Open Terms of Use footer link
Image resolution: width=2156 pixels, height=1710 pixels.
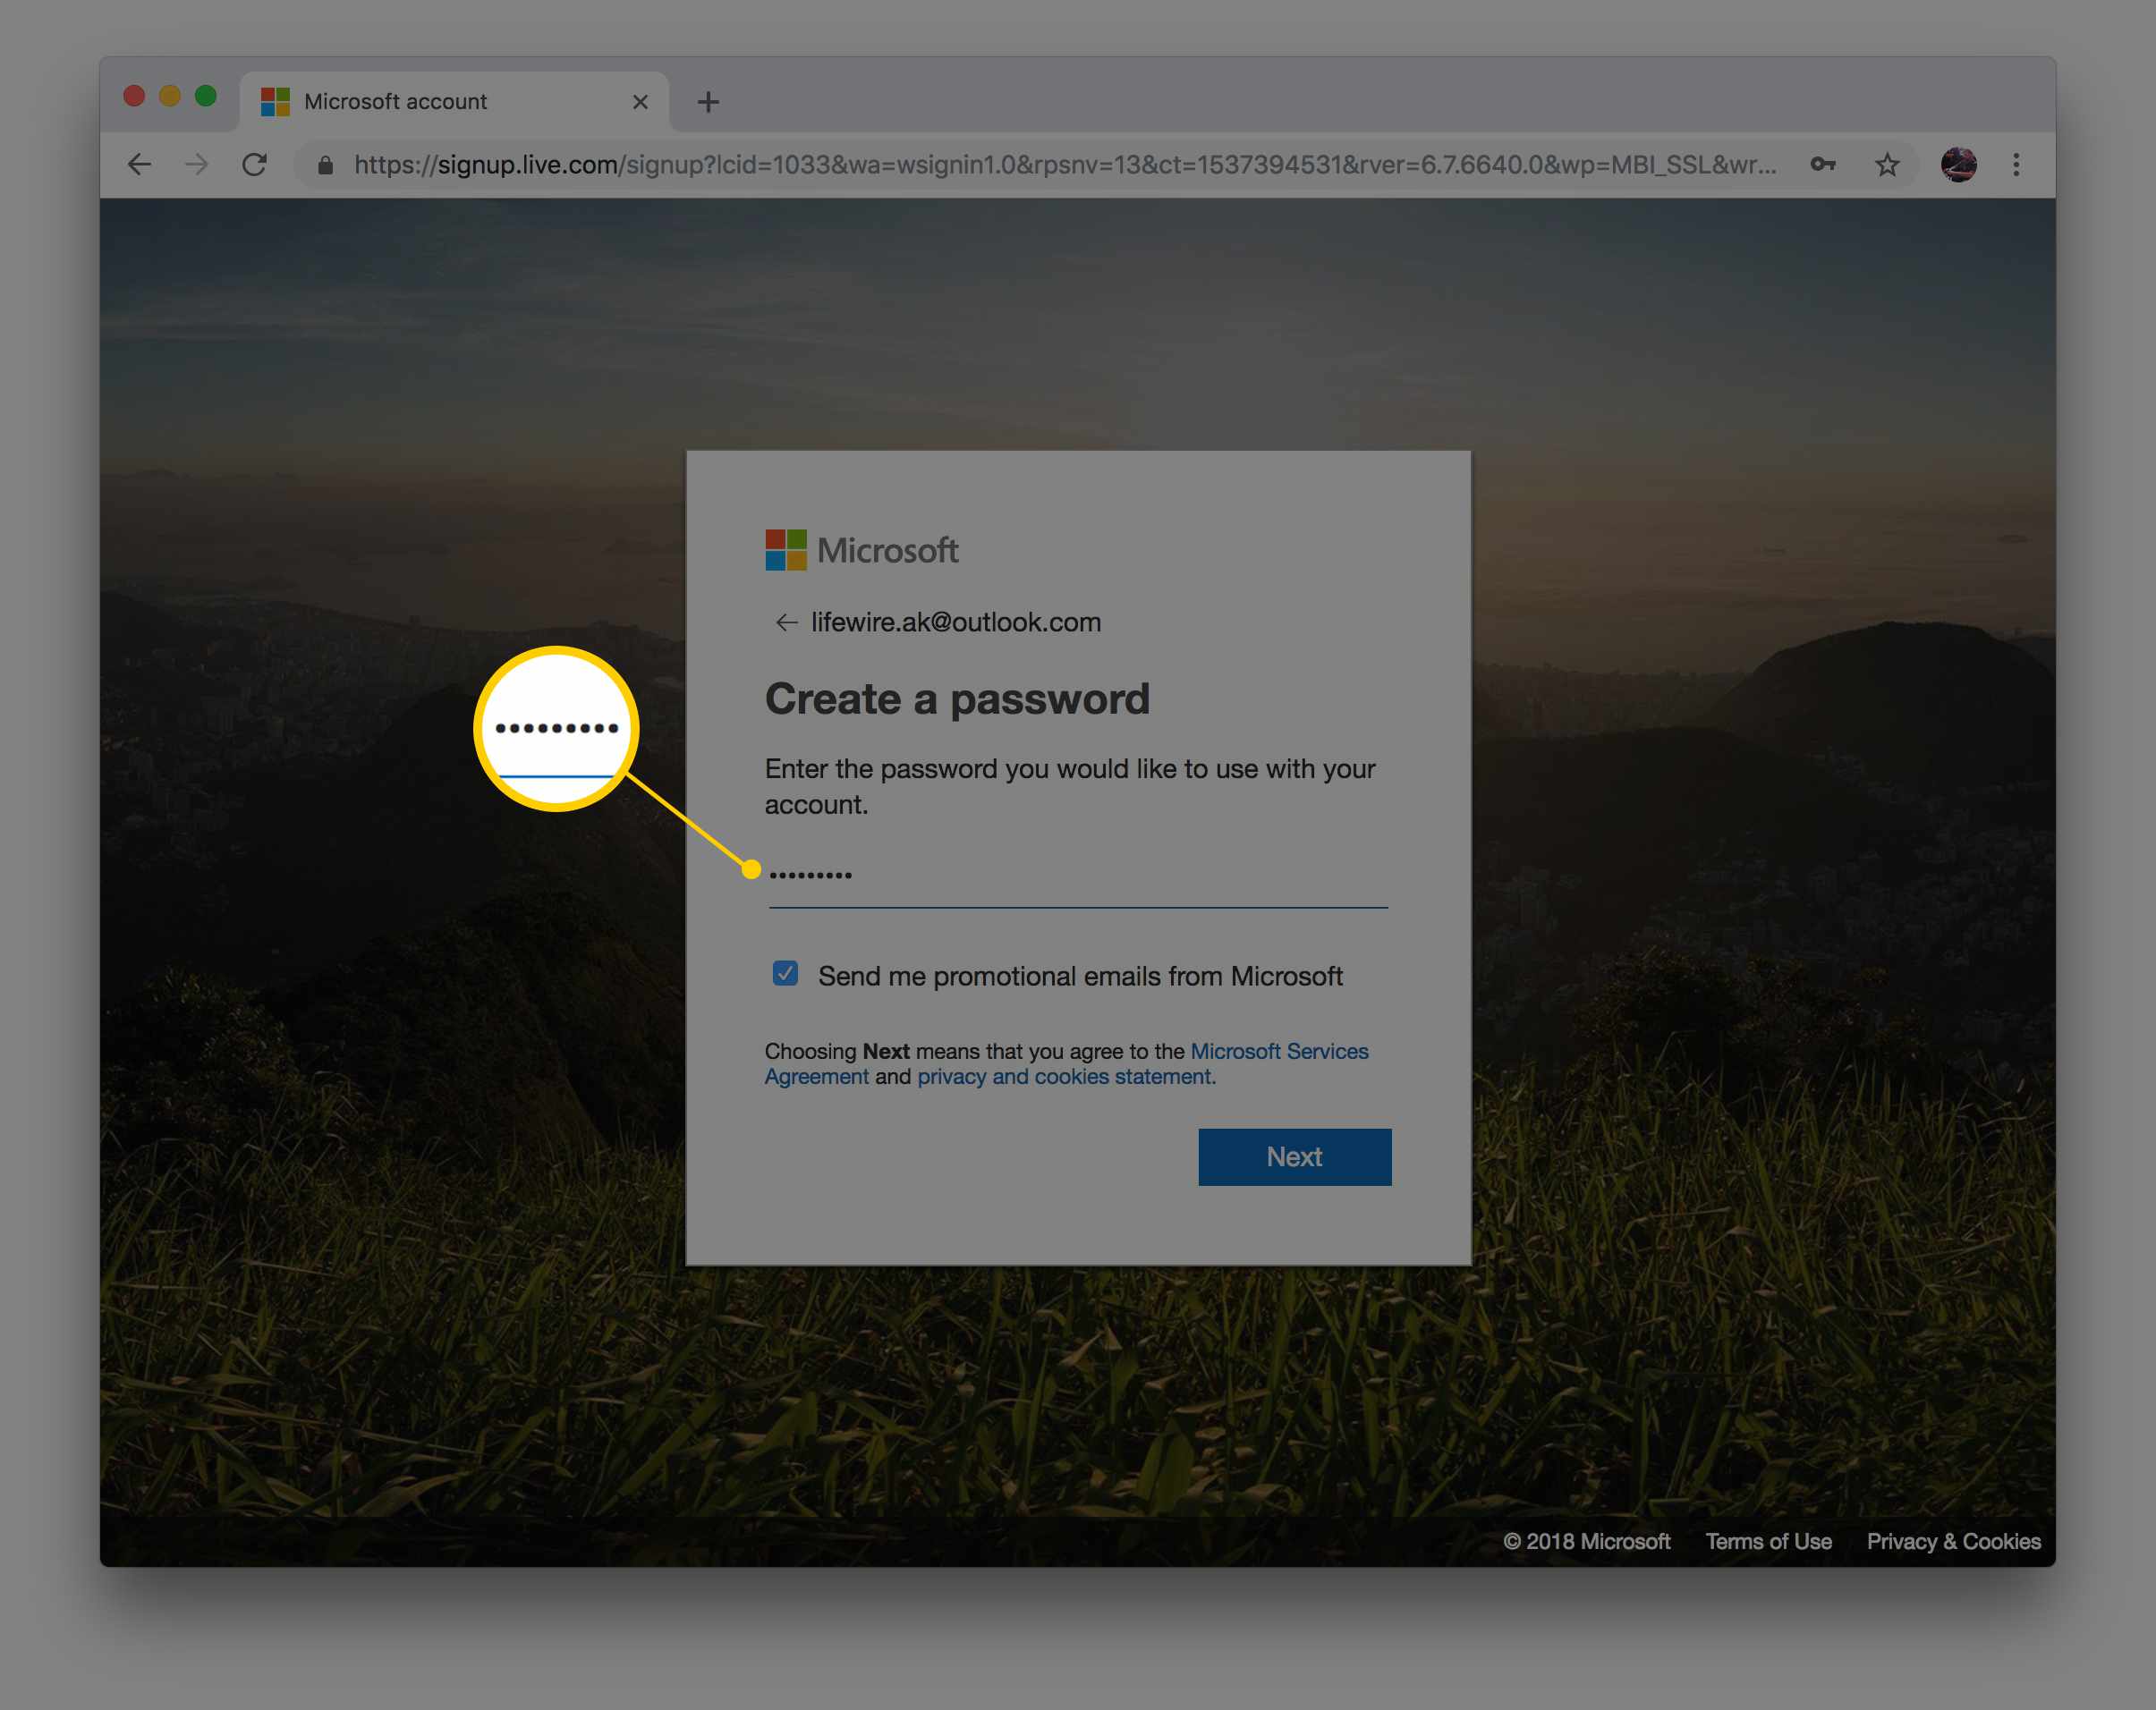[x=1768, y=1541]
